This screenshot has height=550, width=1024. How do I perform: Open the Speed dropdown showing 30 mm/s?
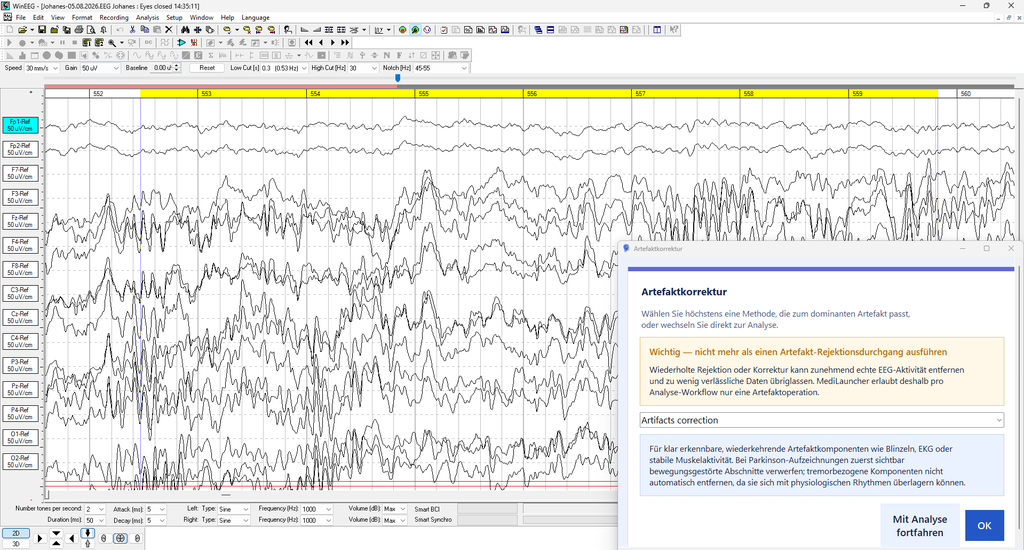[42, 68]
